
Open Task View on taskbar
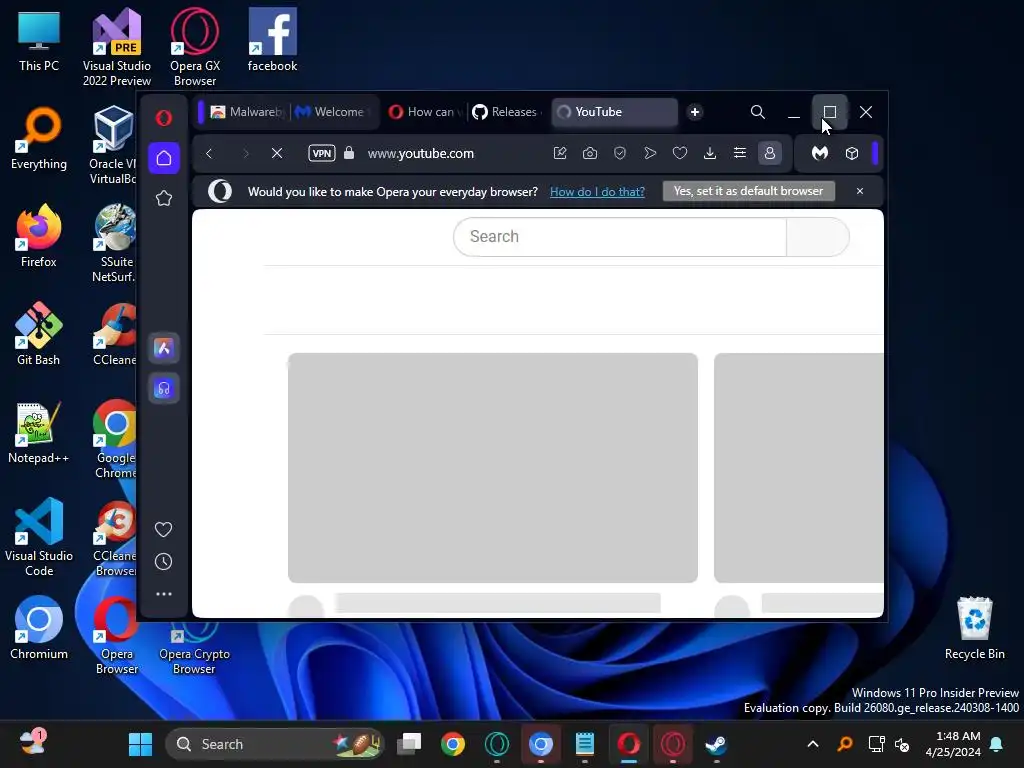pyautogui.click(x=409, y=744)
